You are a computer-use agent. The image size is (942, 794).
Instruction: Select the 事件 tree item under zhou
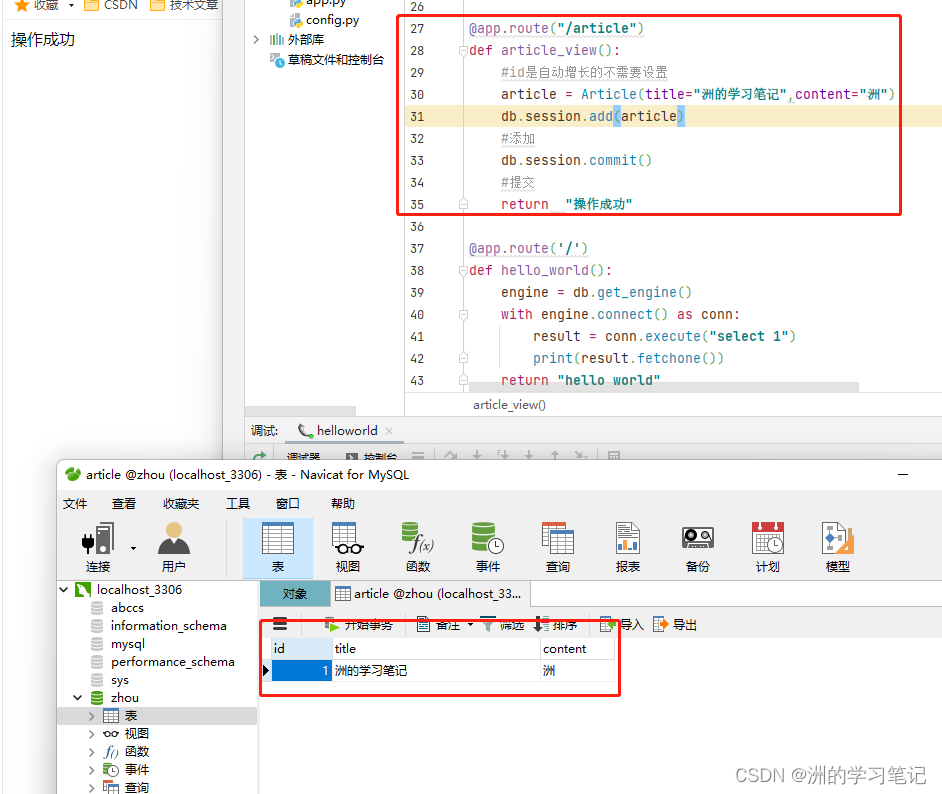(137, 770)
